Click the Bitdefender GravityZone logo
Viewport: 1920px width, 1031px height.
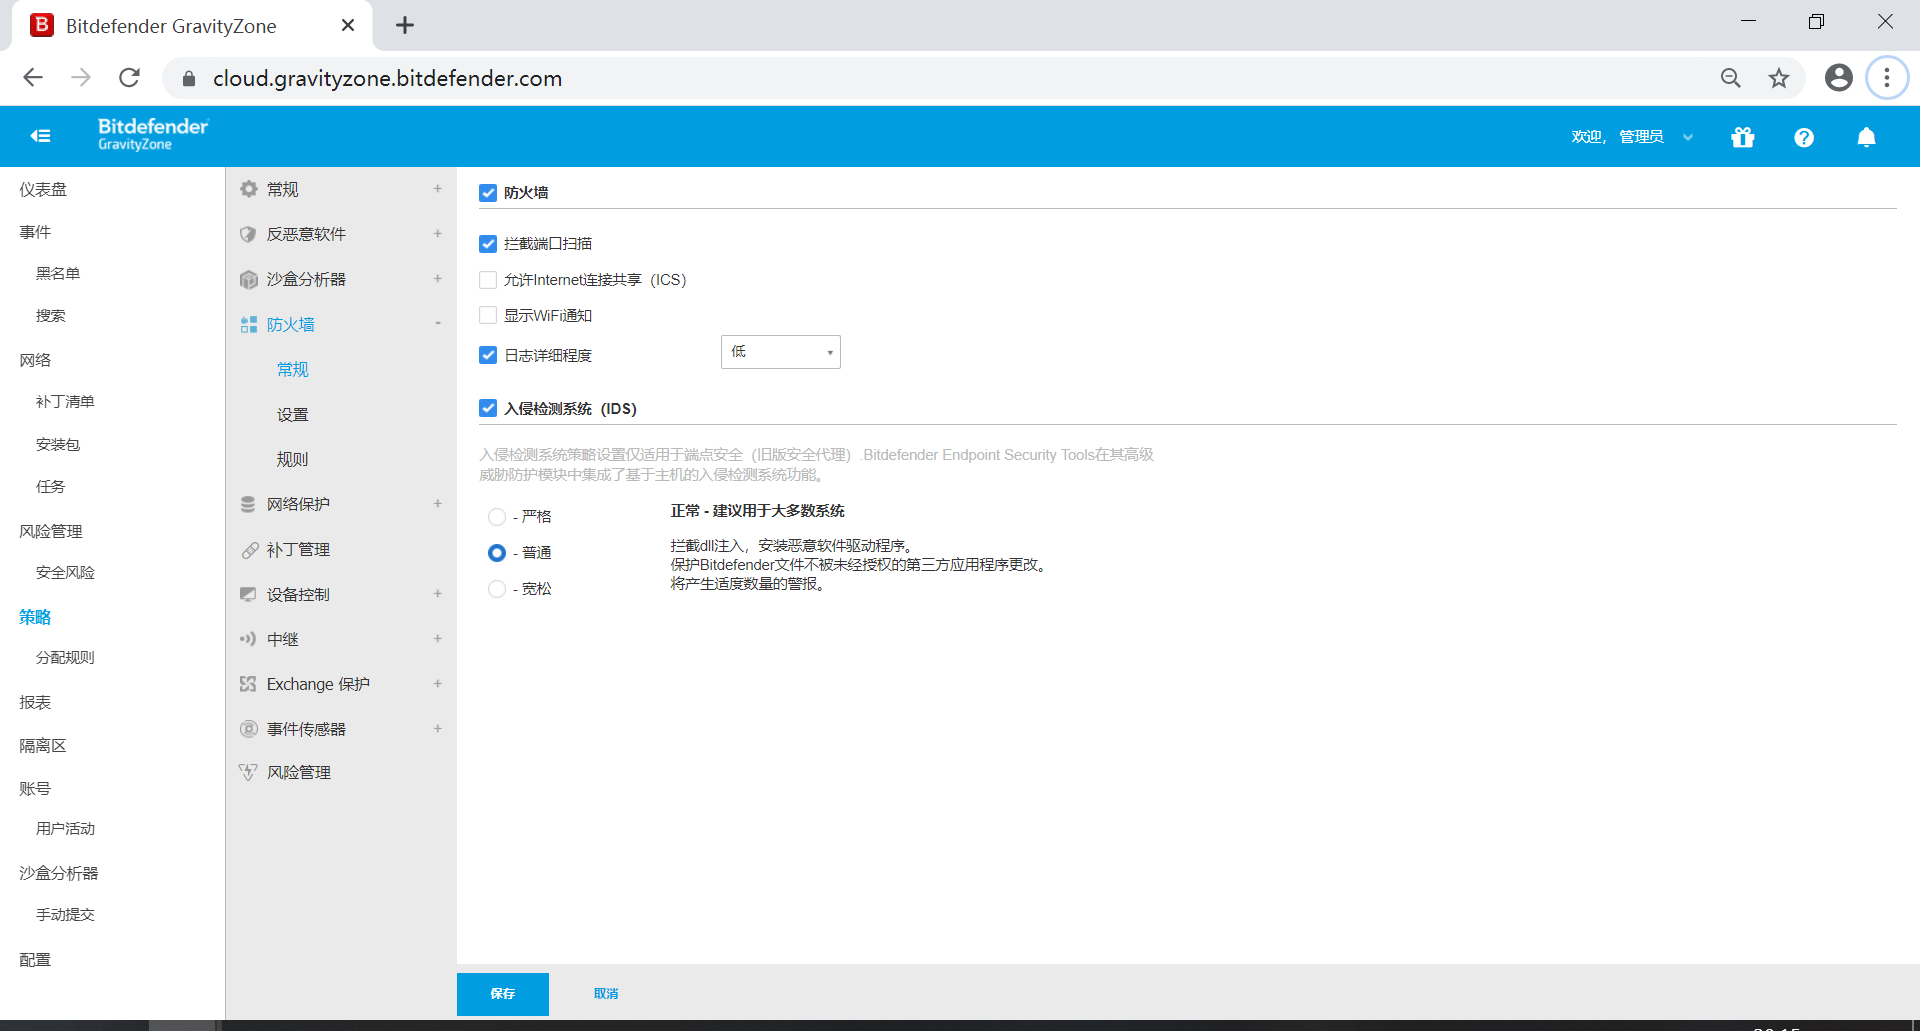pos(153,134)
